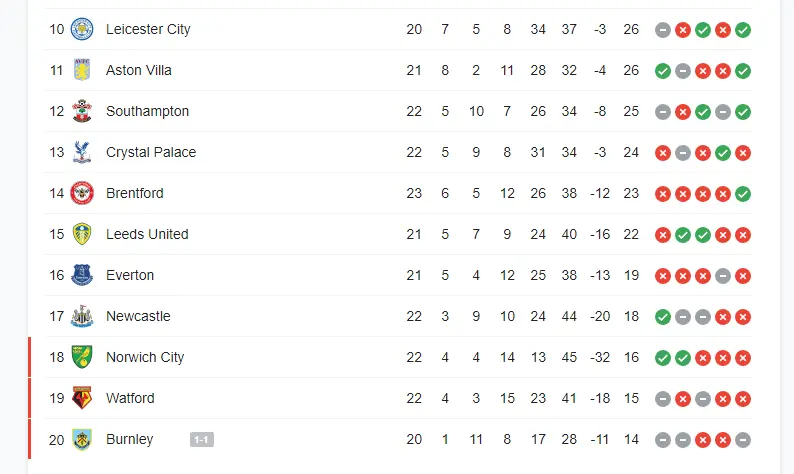Open the Burnley 1-1 live score badge

pos(202,440)
